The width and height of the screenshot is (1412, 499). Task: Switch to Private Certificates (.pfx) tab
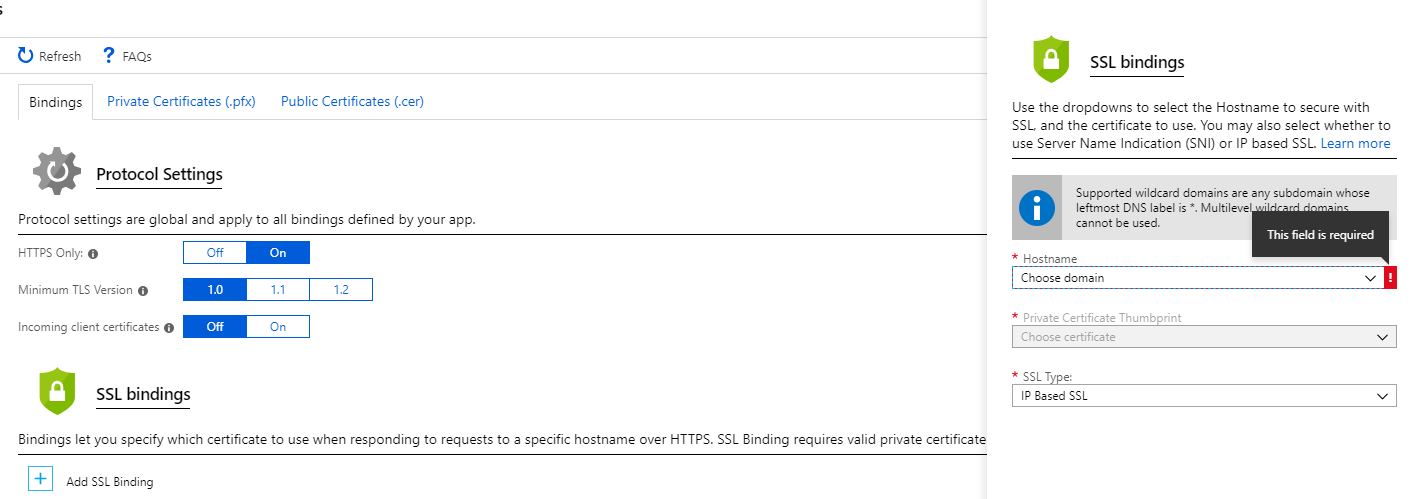click(181, 102)
